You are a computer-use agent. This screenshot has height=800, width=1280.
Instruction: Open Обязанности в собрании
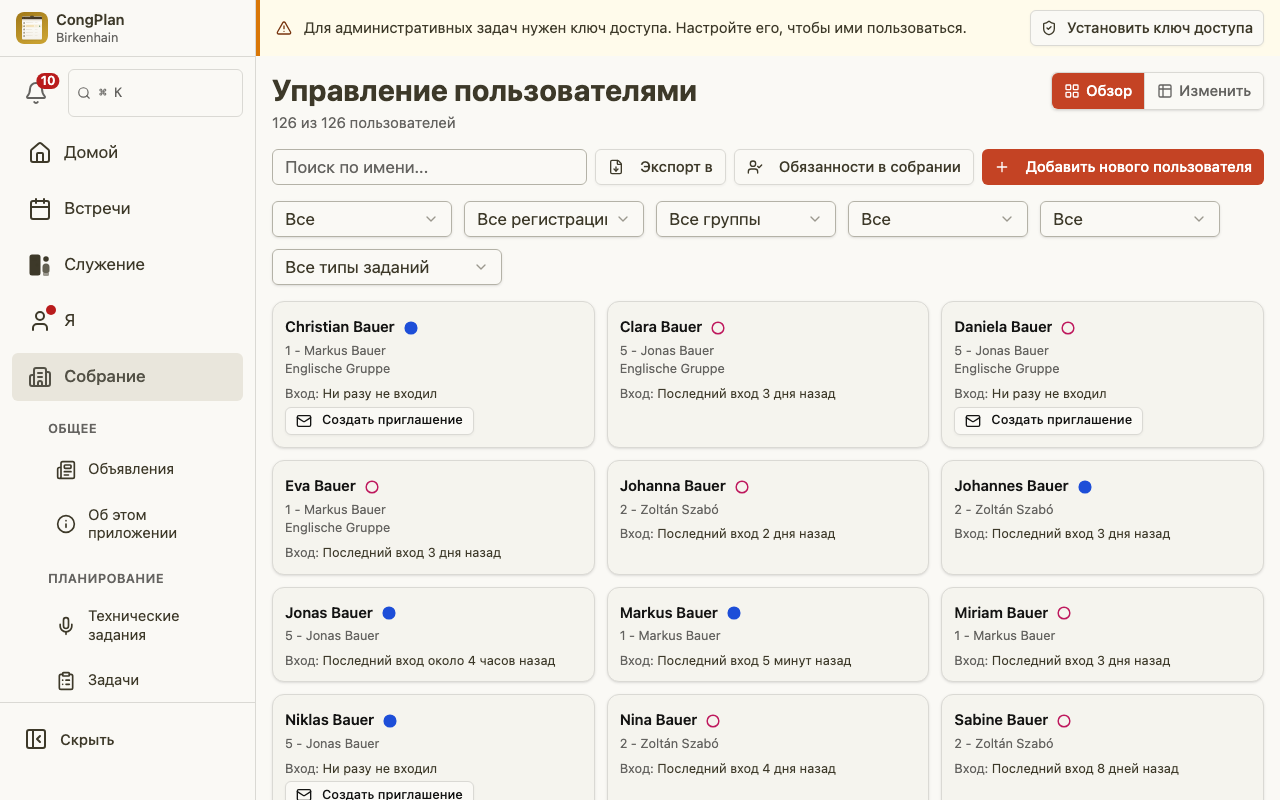click(854, 167)
